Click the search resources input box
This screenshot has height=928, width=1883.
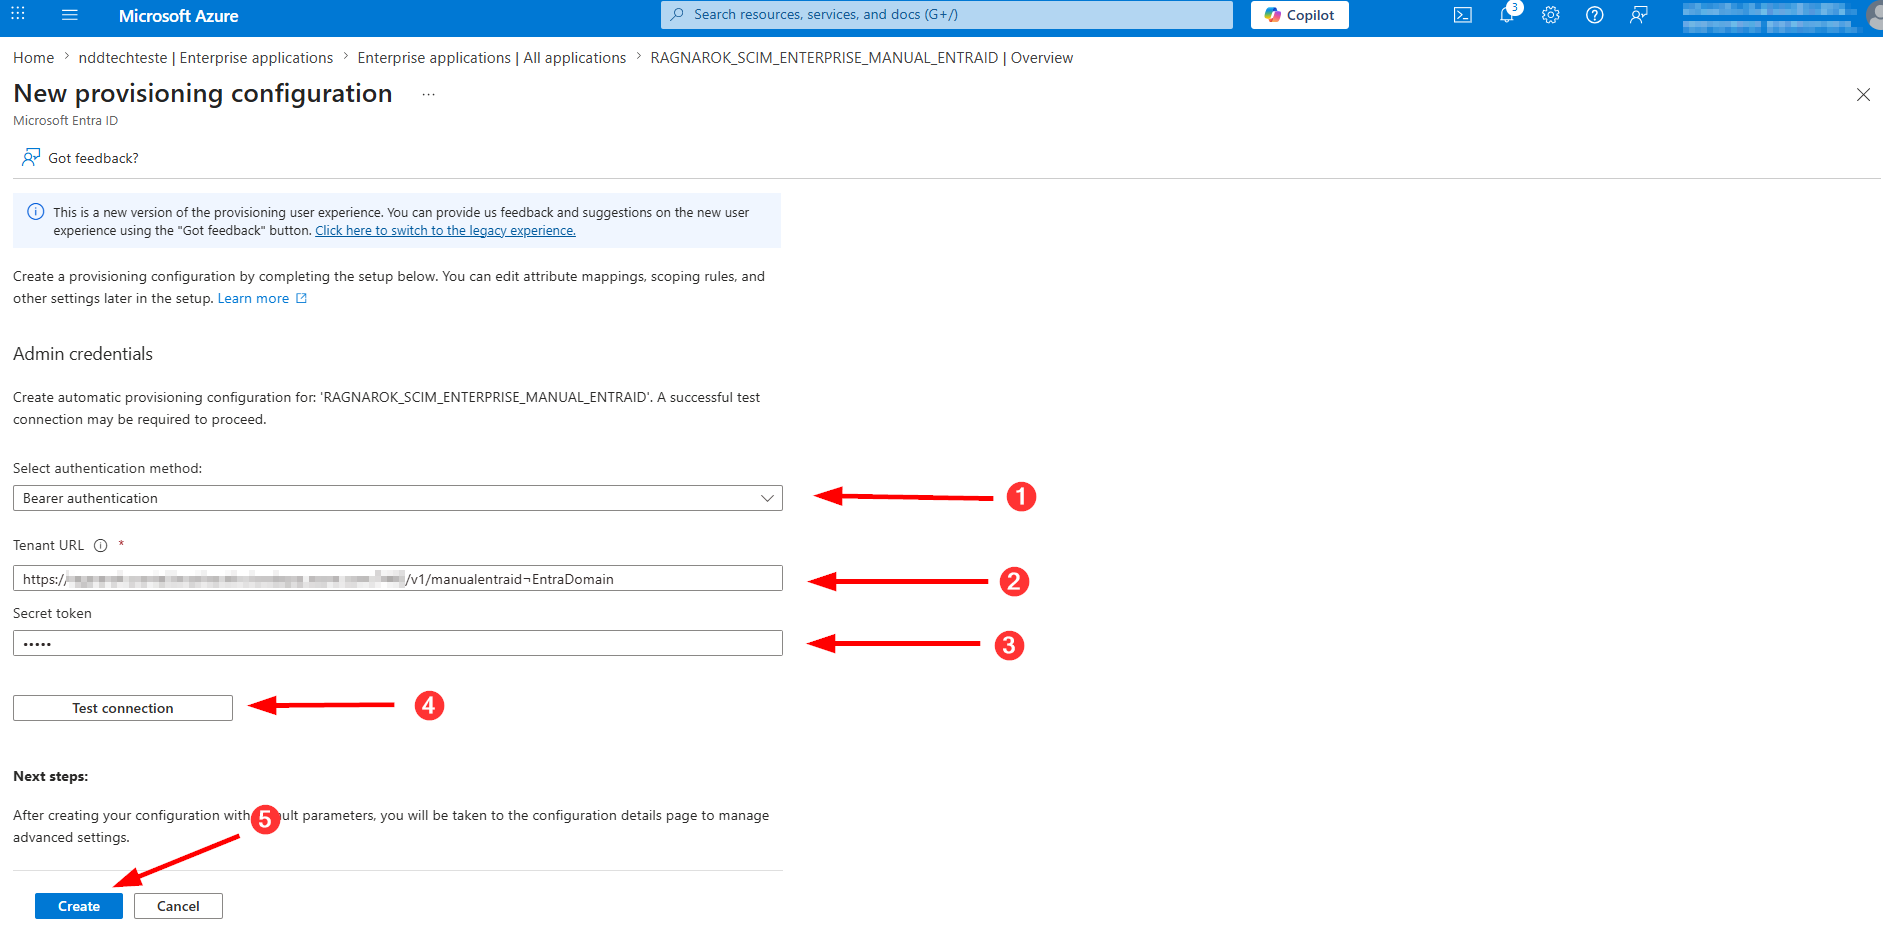pos(946,15)
